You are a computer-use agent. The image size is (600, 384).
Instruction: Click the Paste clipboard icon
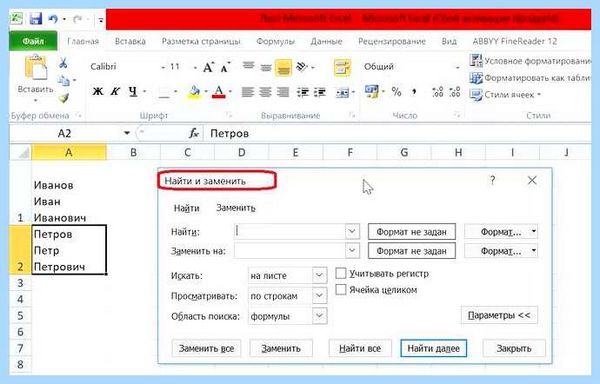(36, 68)
